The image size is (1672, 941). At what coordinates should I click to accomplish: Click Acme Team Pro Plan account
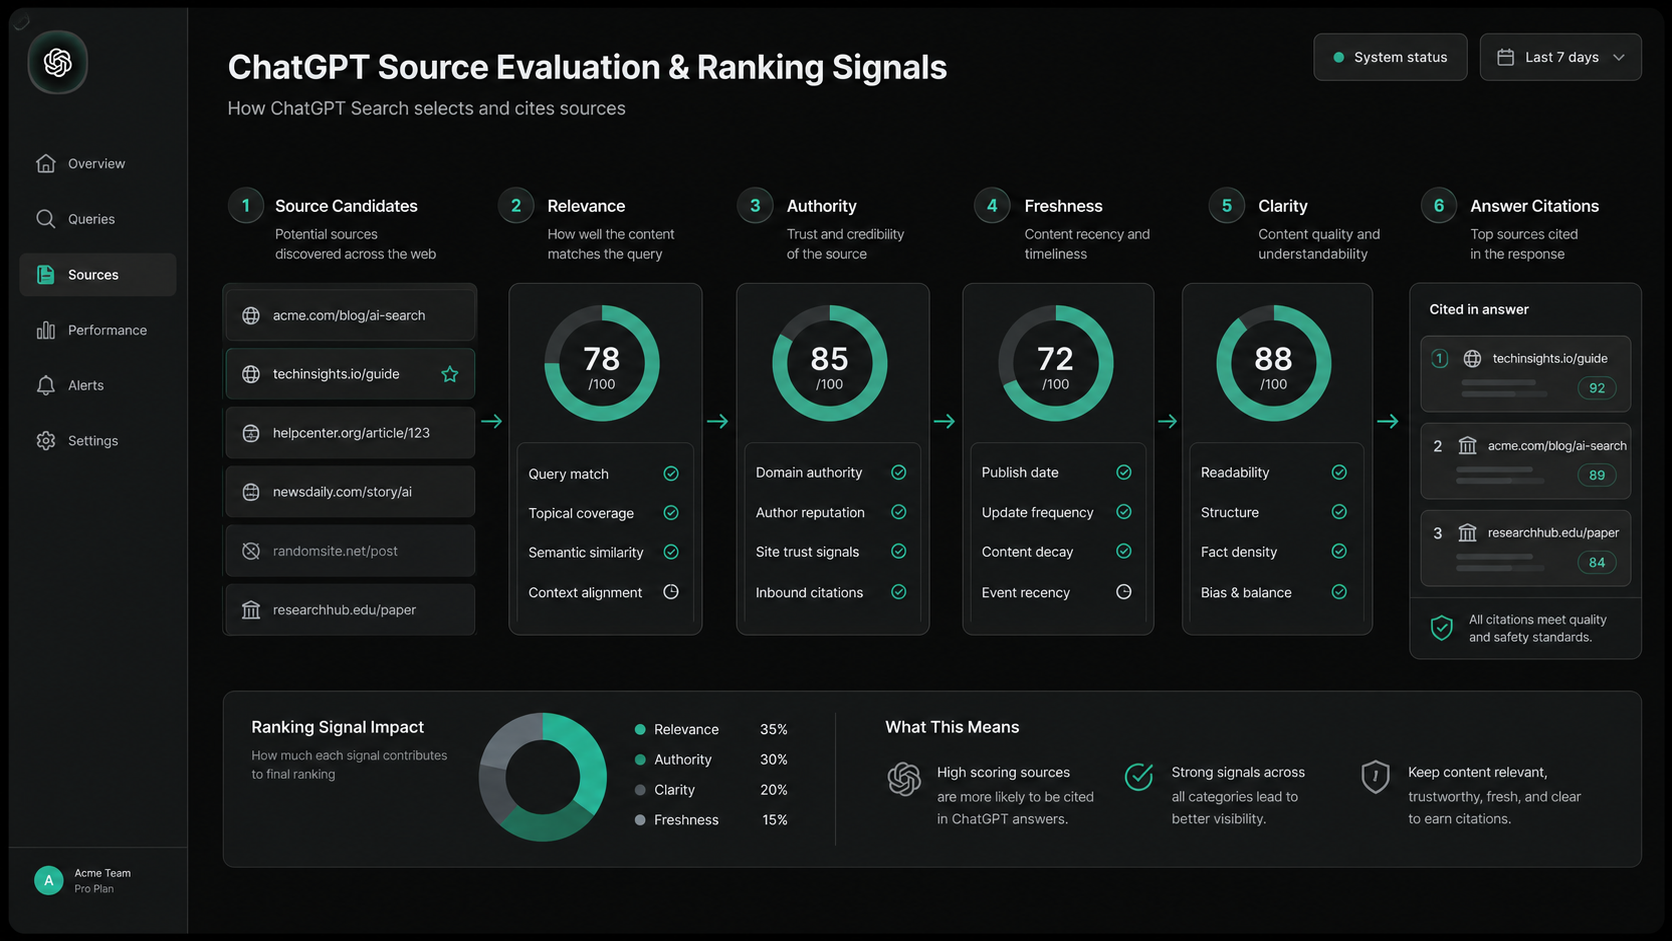pyautogui.click(x=97, y=880)
